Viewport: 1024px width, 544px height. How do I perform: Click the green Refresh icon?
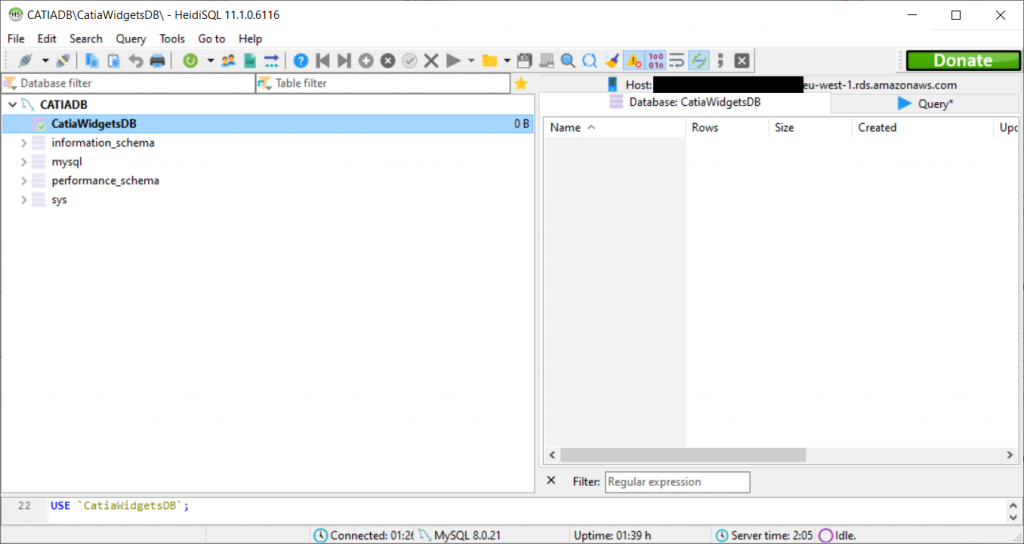[x=190, y=61]
